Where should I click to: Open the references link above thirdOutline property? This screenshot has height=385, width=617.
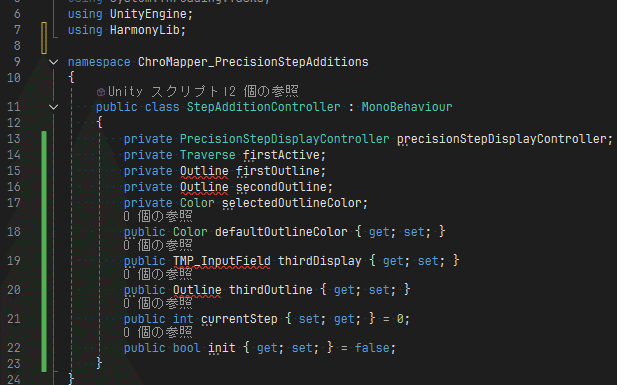pyautogui.click(x=158, y=274)
